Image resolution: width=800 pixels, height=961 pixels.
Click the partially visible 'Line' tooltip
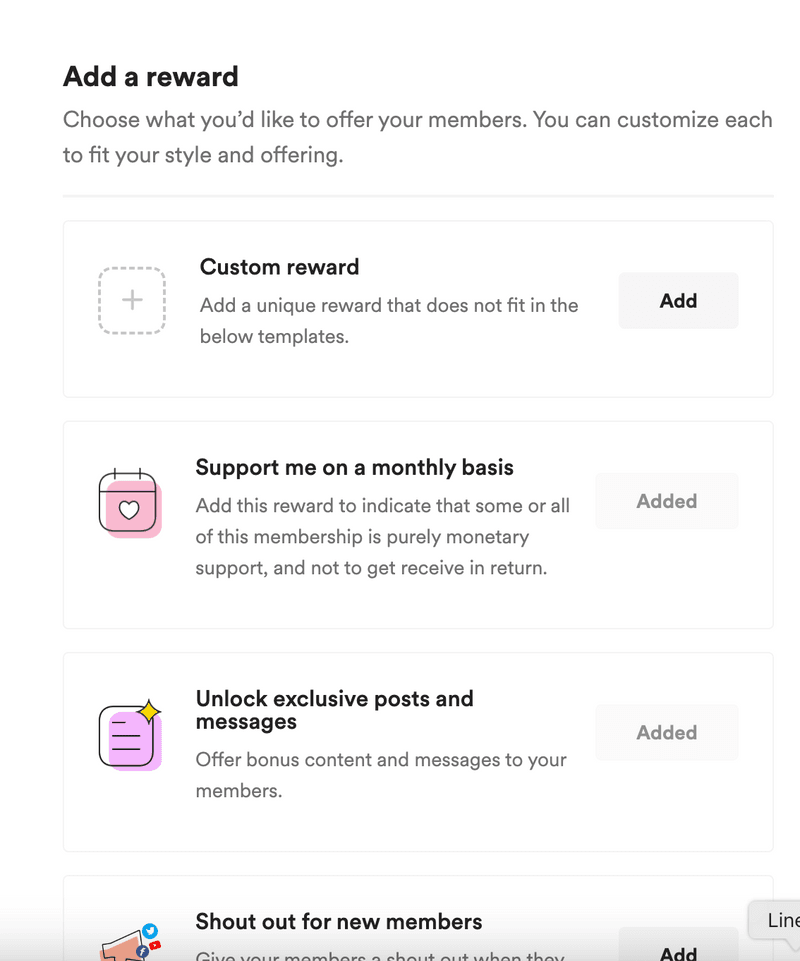(780, 921)
